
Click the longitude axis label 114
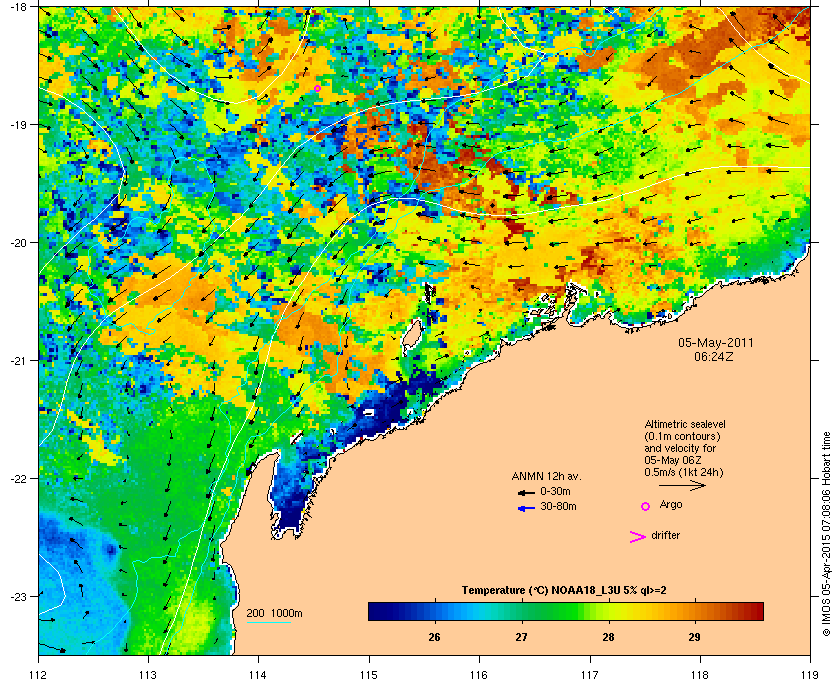point(258,674)
